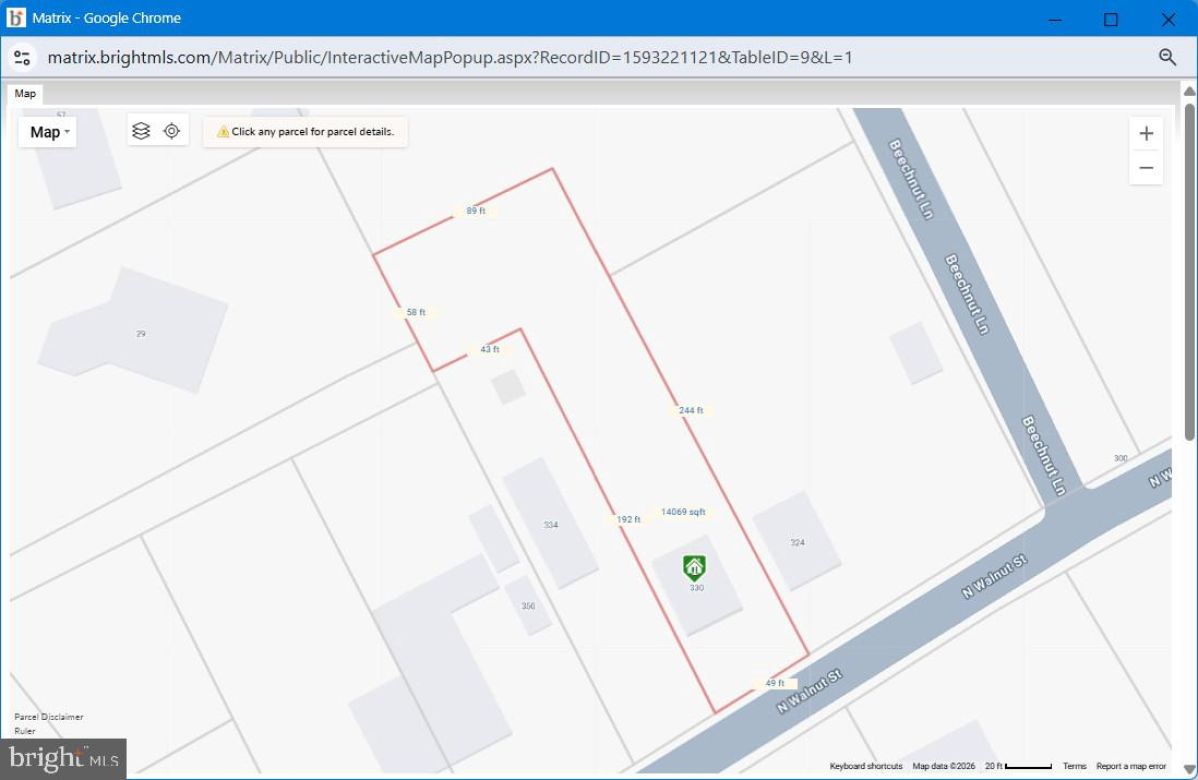1198x780 pixels.
Task: Click building number 350
Action: (x=528, y=606)
